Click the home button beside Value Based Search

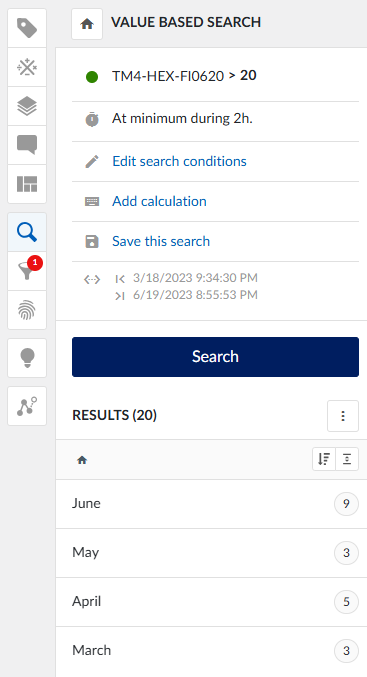pos(87,24)
